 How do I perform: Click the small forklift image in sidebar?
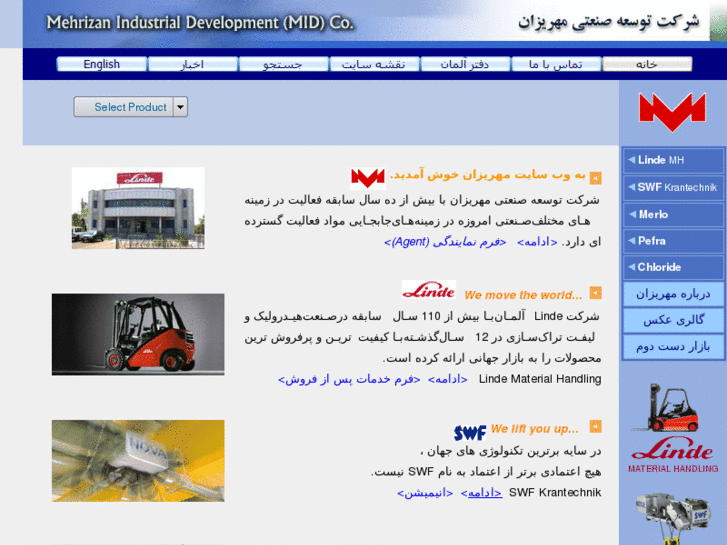pos(665,408)
